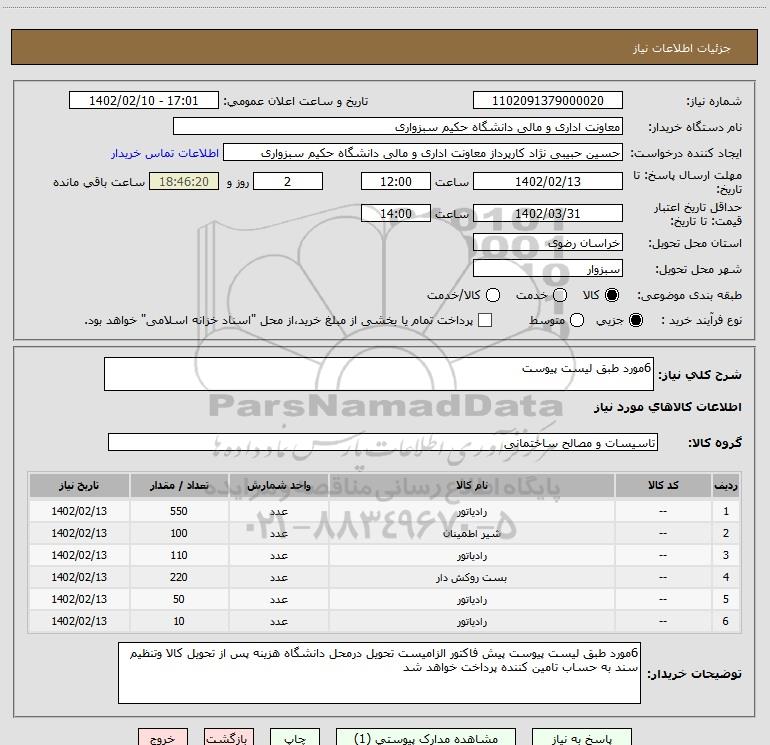Tick the اسناد خزانه اسلامی payment checkbox
Viewport: 770px width, 745px height.
click(x=485, y=320)
